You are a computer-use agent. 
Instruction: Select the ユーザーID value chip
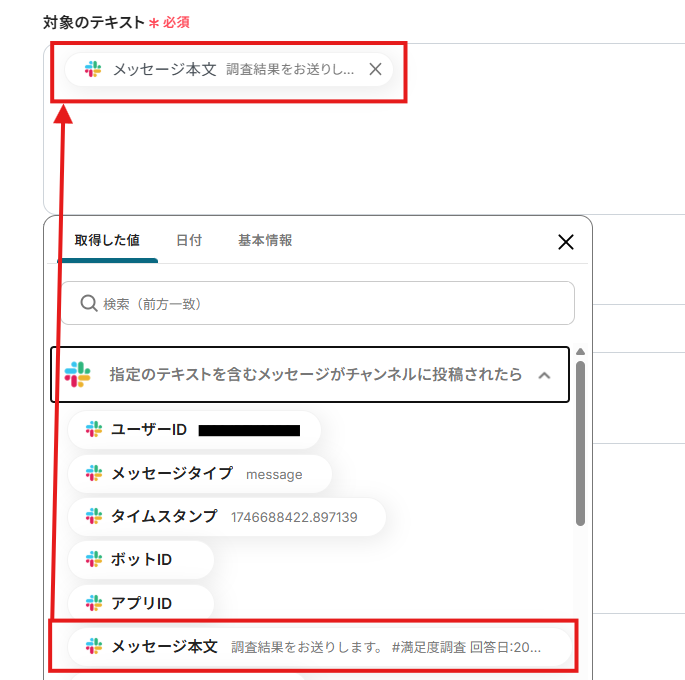[194, 430]
